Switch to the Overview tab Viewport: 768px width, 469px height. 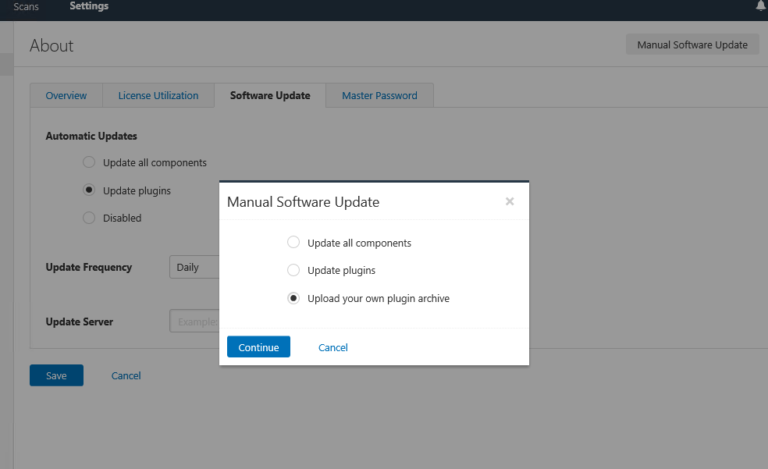[x=66, y=96]
